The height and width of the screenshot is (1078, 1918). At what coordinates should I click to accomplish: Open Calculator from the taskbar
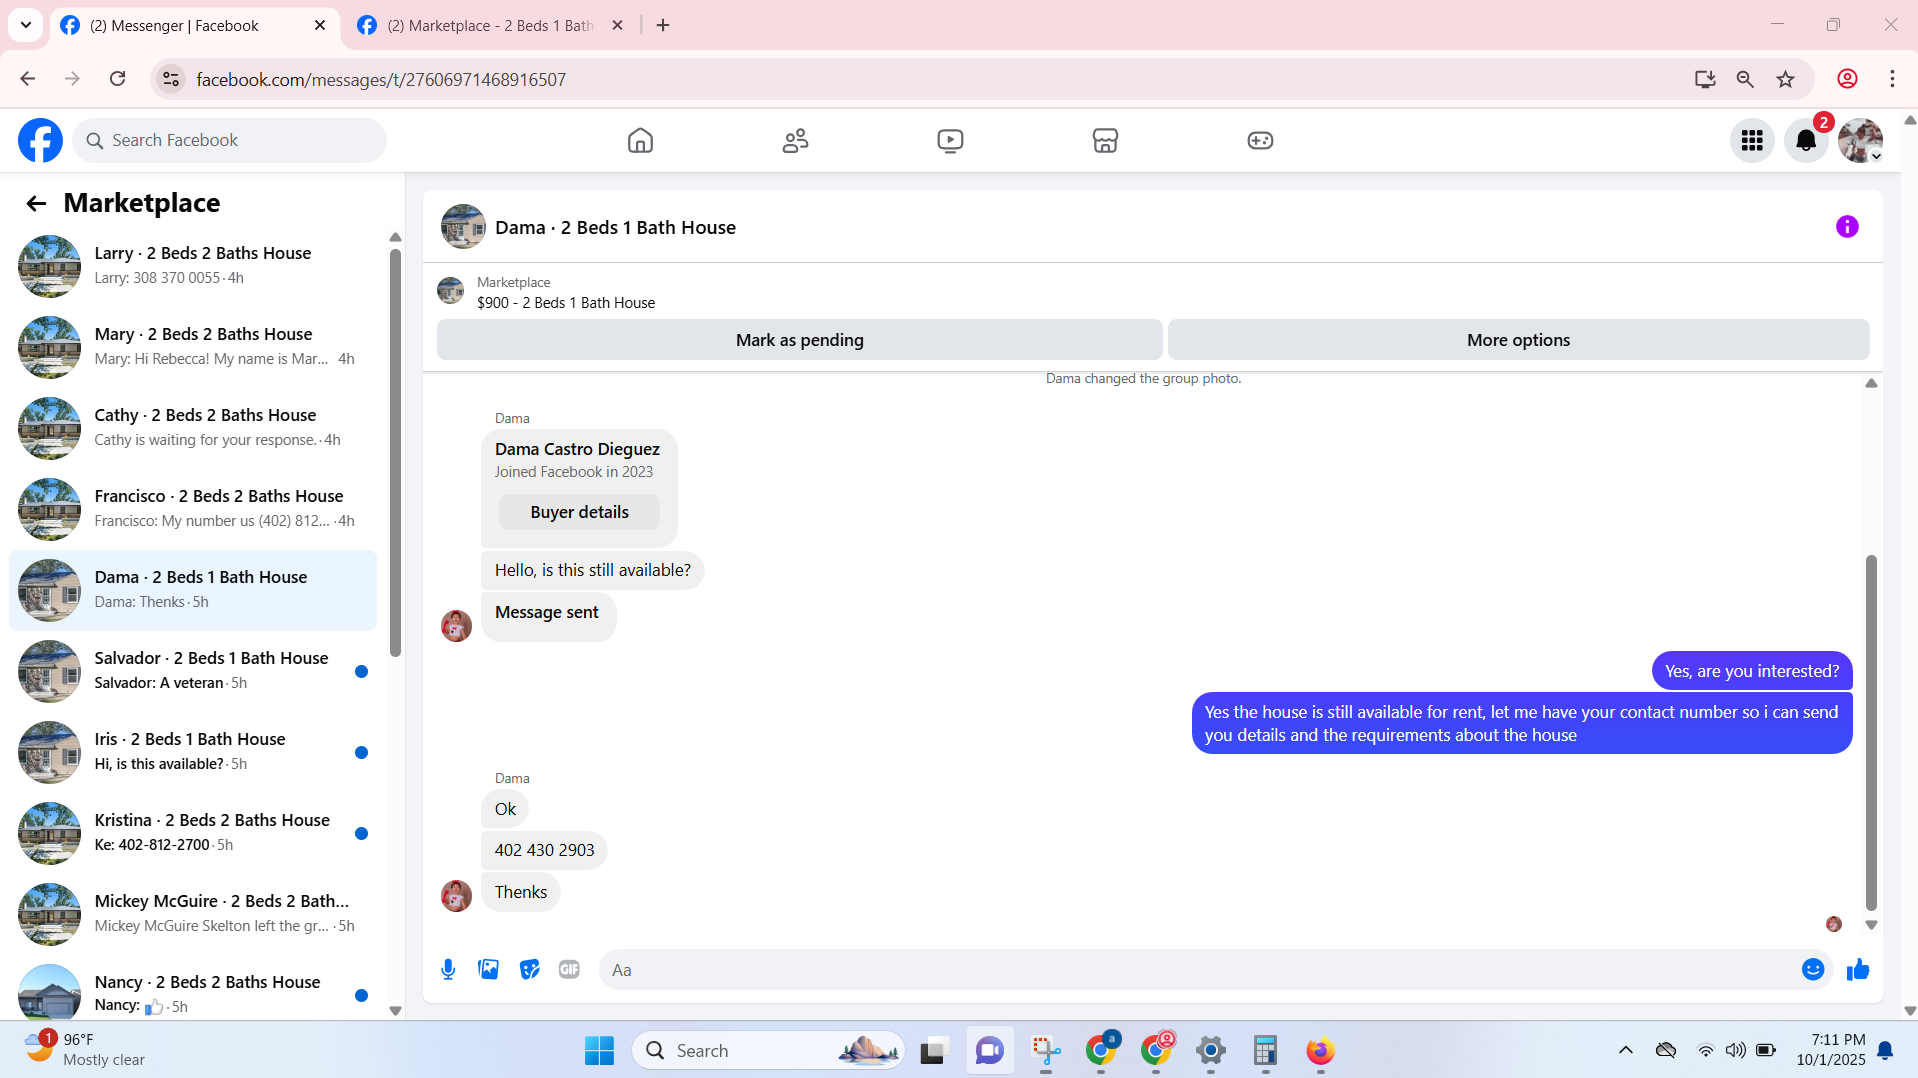tap(1265, 1051)
